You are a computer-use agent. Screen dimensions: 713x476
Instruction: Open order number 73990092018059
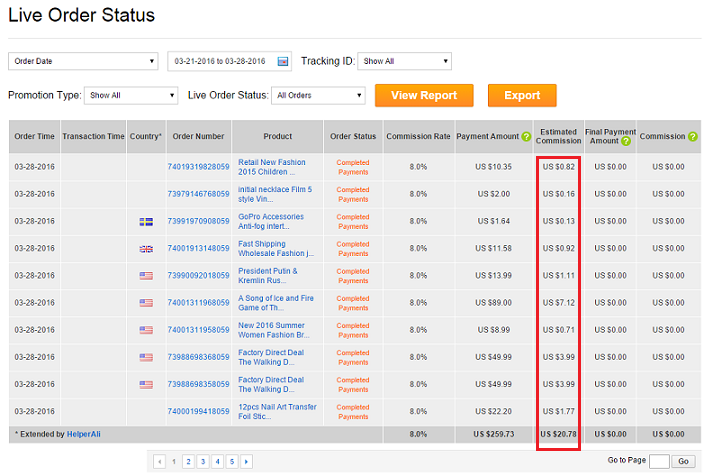(198, 276)
